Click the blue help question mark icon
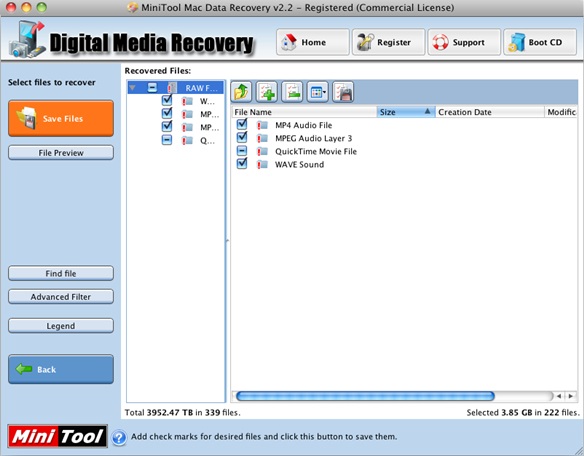The width and height of the screenshot is (584, 456). [119, 437]
